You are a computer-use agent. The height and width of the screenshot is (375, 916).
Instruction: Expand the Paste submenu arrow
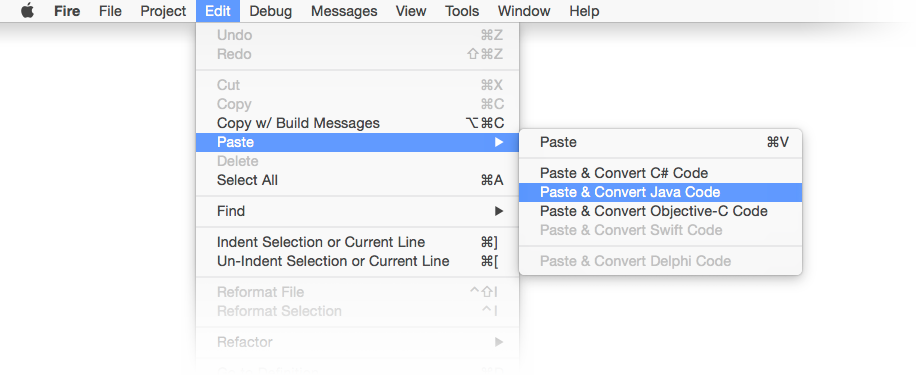[x=498, y=142]
